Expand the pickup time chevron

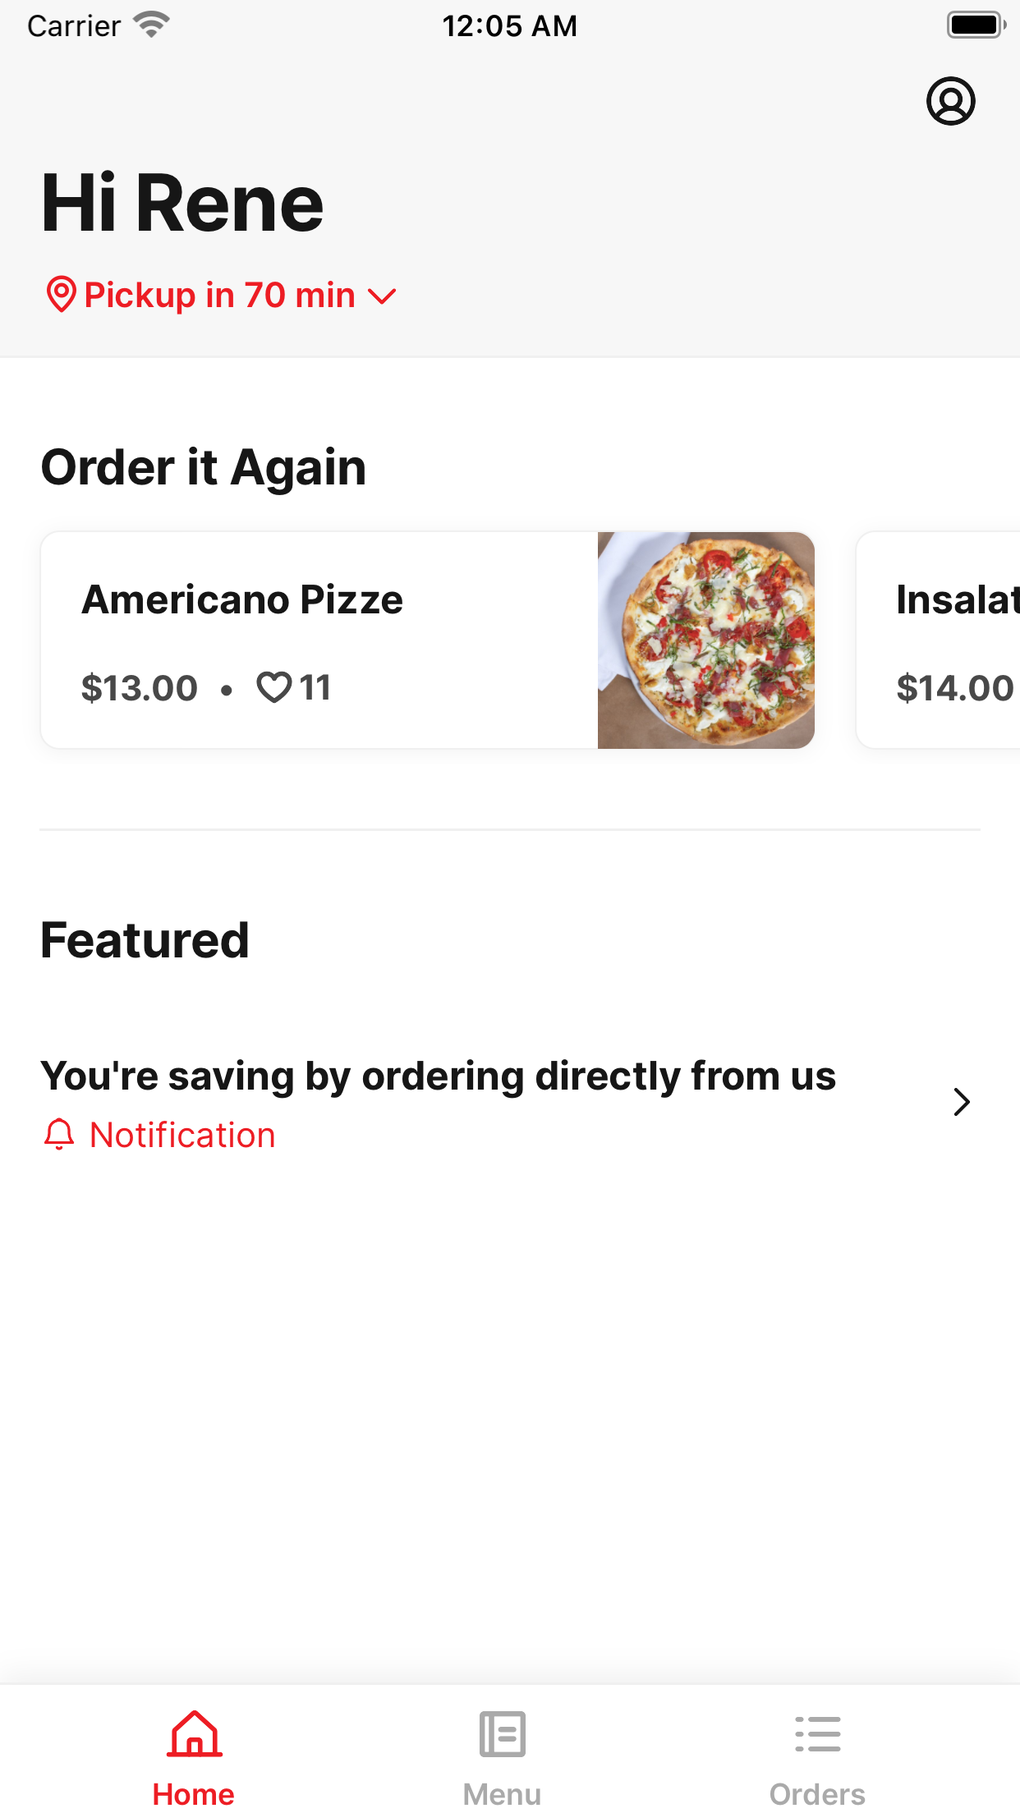(x=382, y=296)
